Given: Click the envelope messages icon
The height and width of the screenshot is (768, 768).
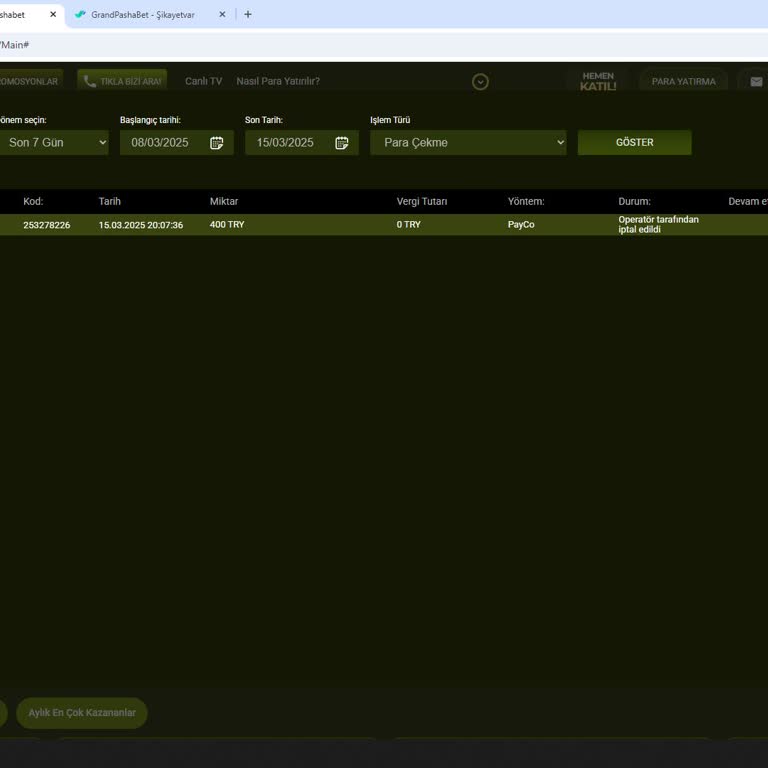Looking at the screenshot, I should tap(756, 82).
